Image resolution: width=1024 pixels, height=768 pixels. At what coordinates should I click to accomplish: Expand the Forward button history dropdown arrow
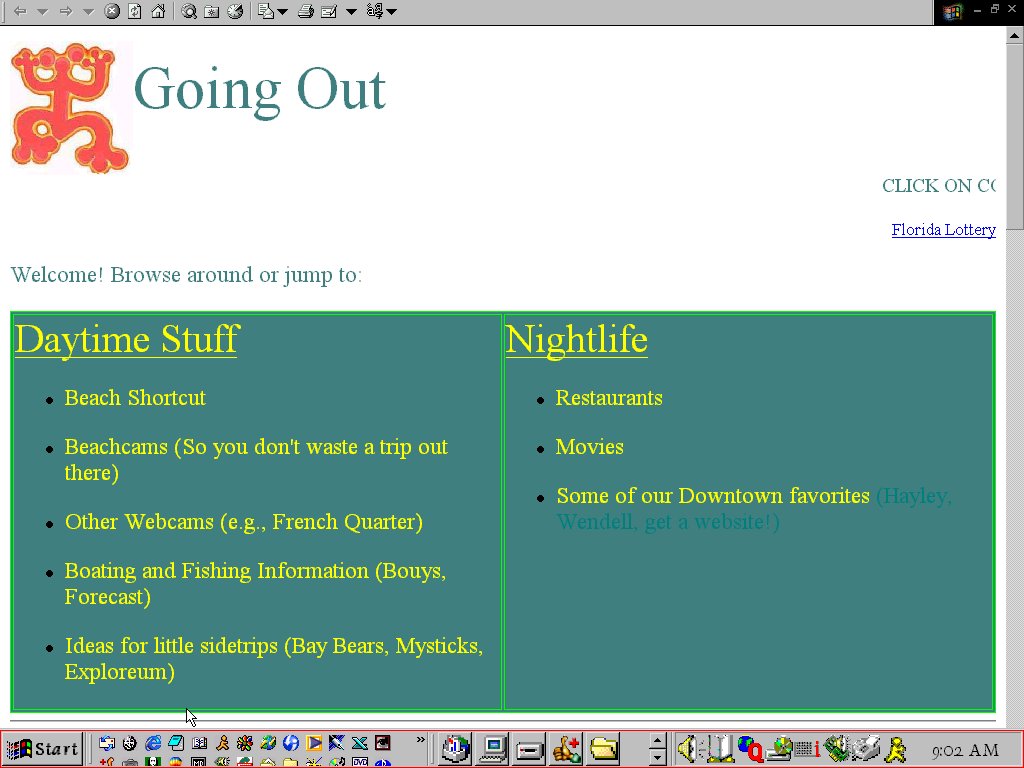pos(88,11)
